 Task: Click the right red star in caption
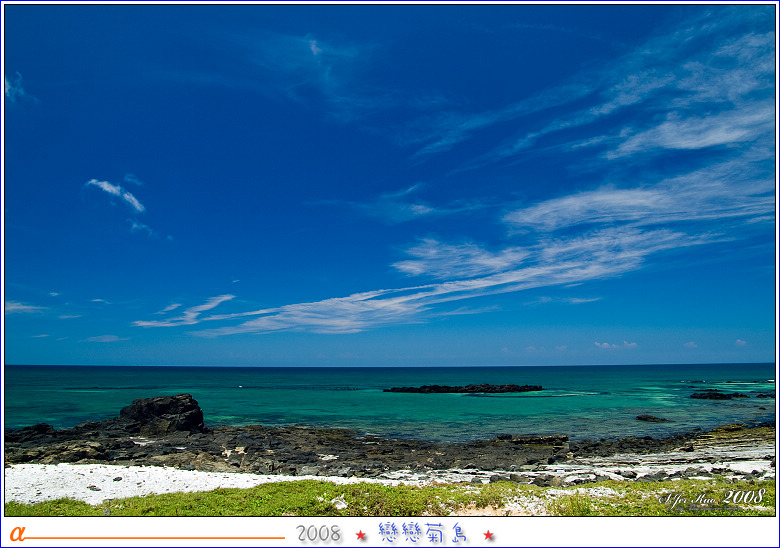[488, 535]
